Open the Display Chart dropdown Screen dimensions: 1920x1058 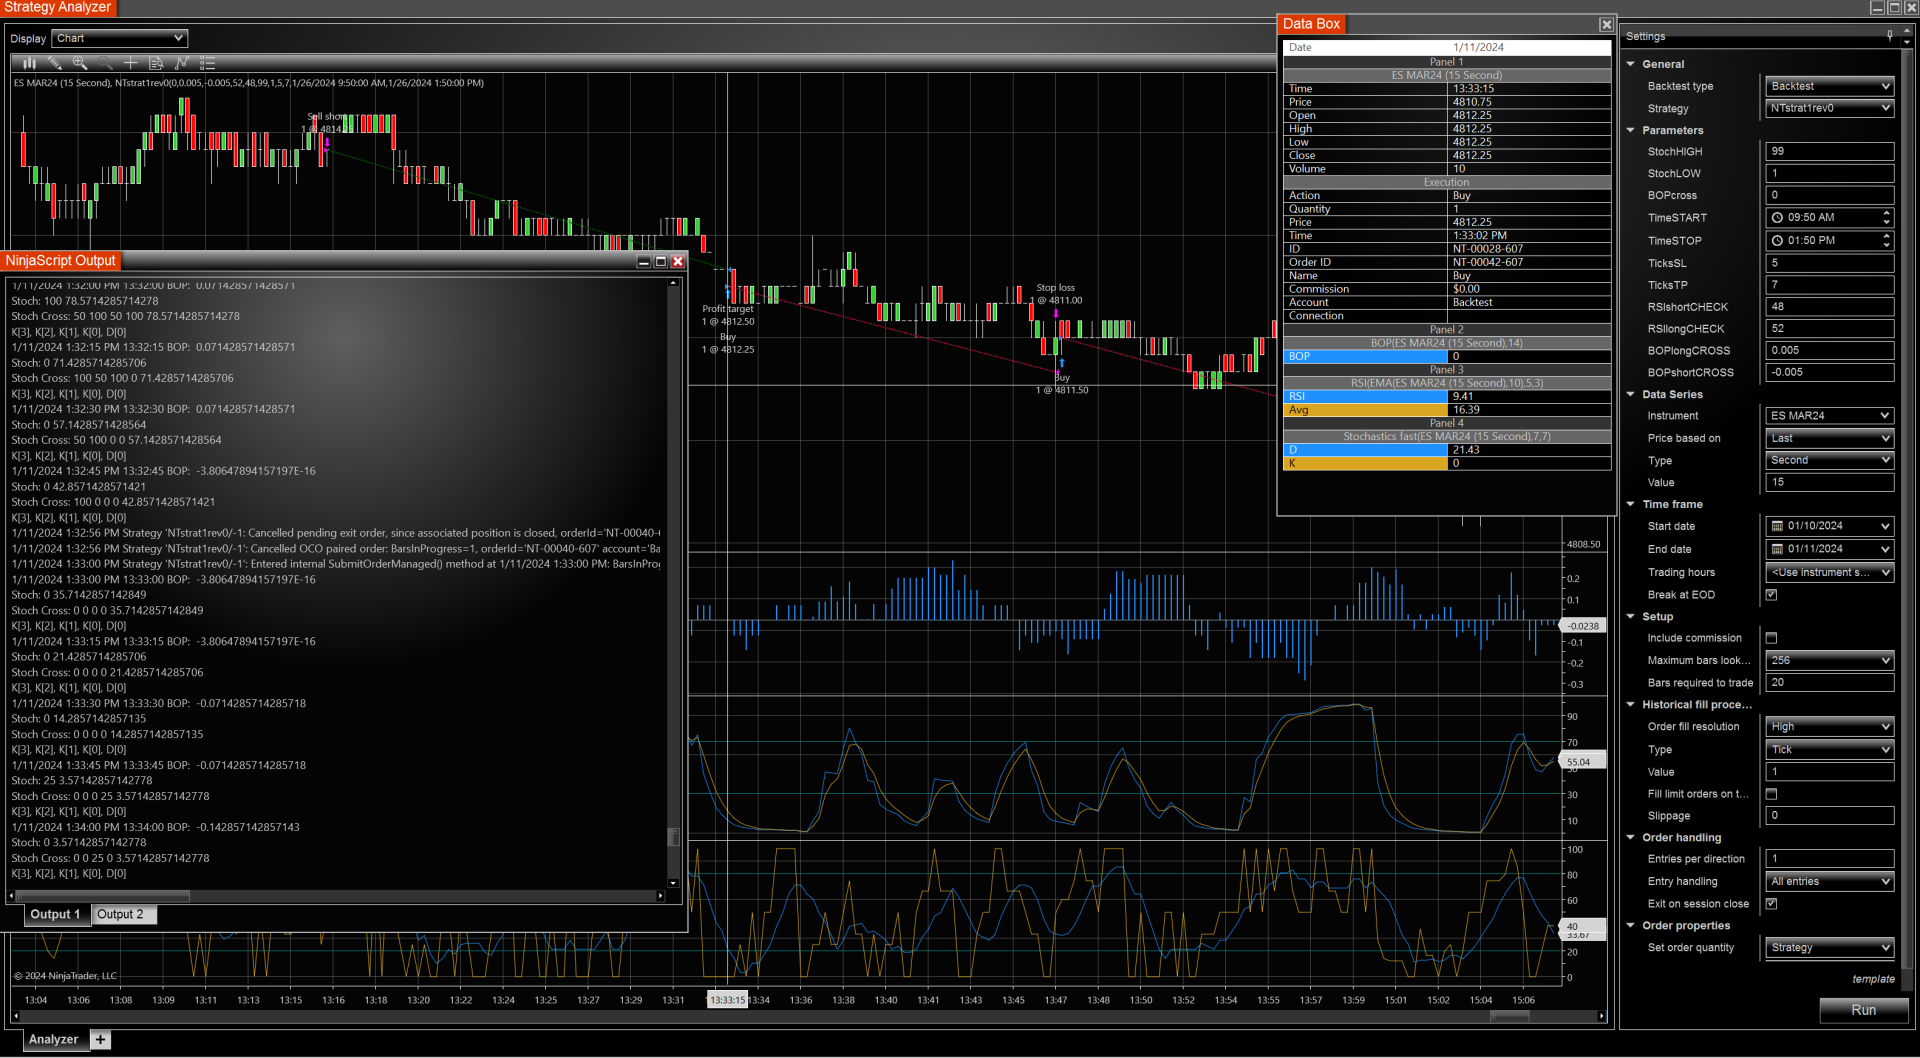click(x=120, y=38)
